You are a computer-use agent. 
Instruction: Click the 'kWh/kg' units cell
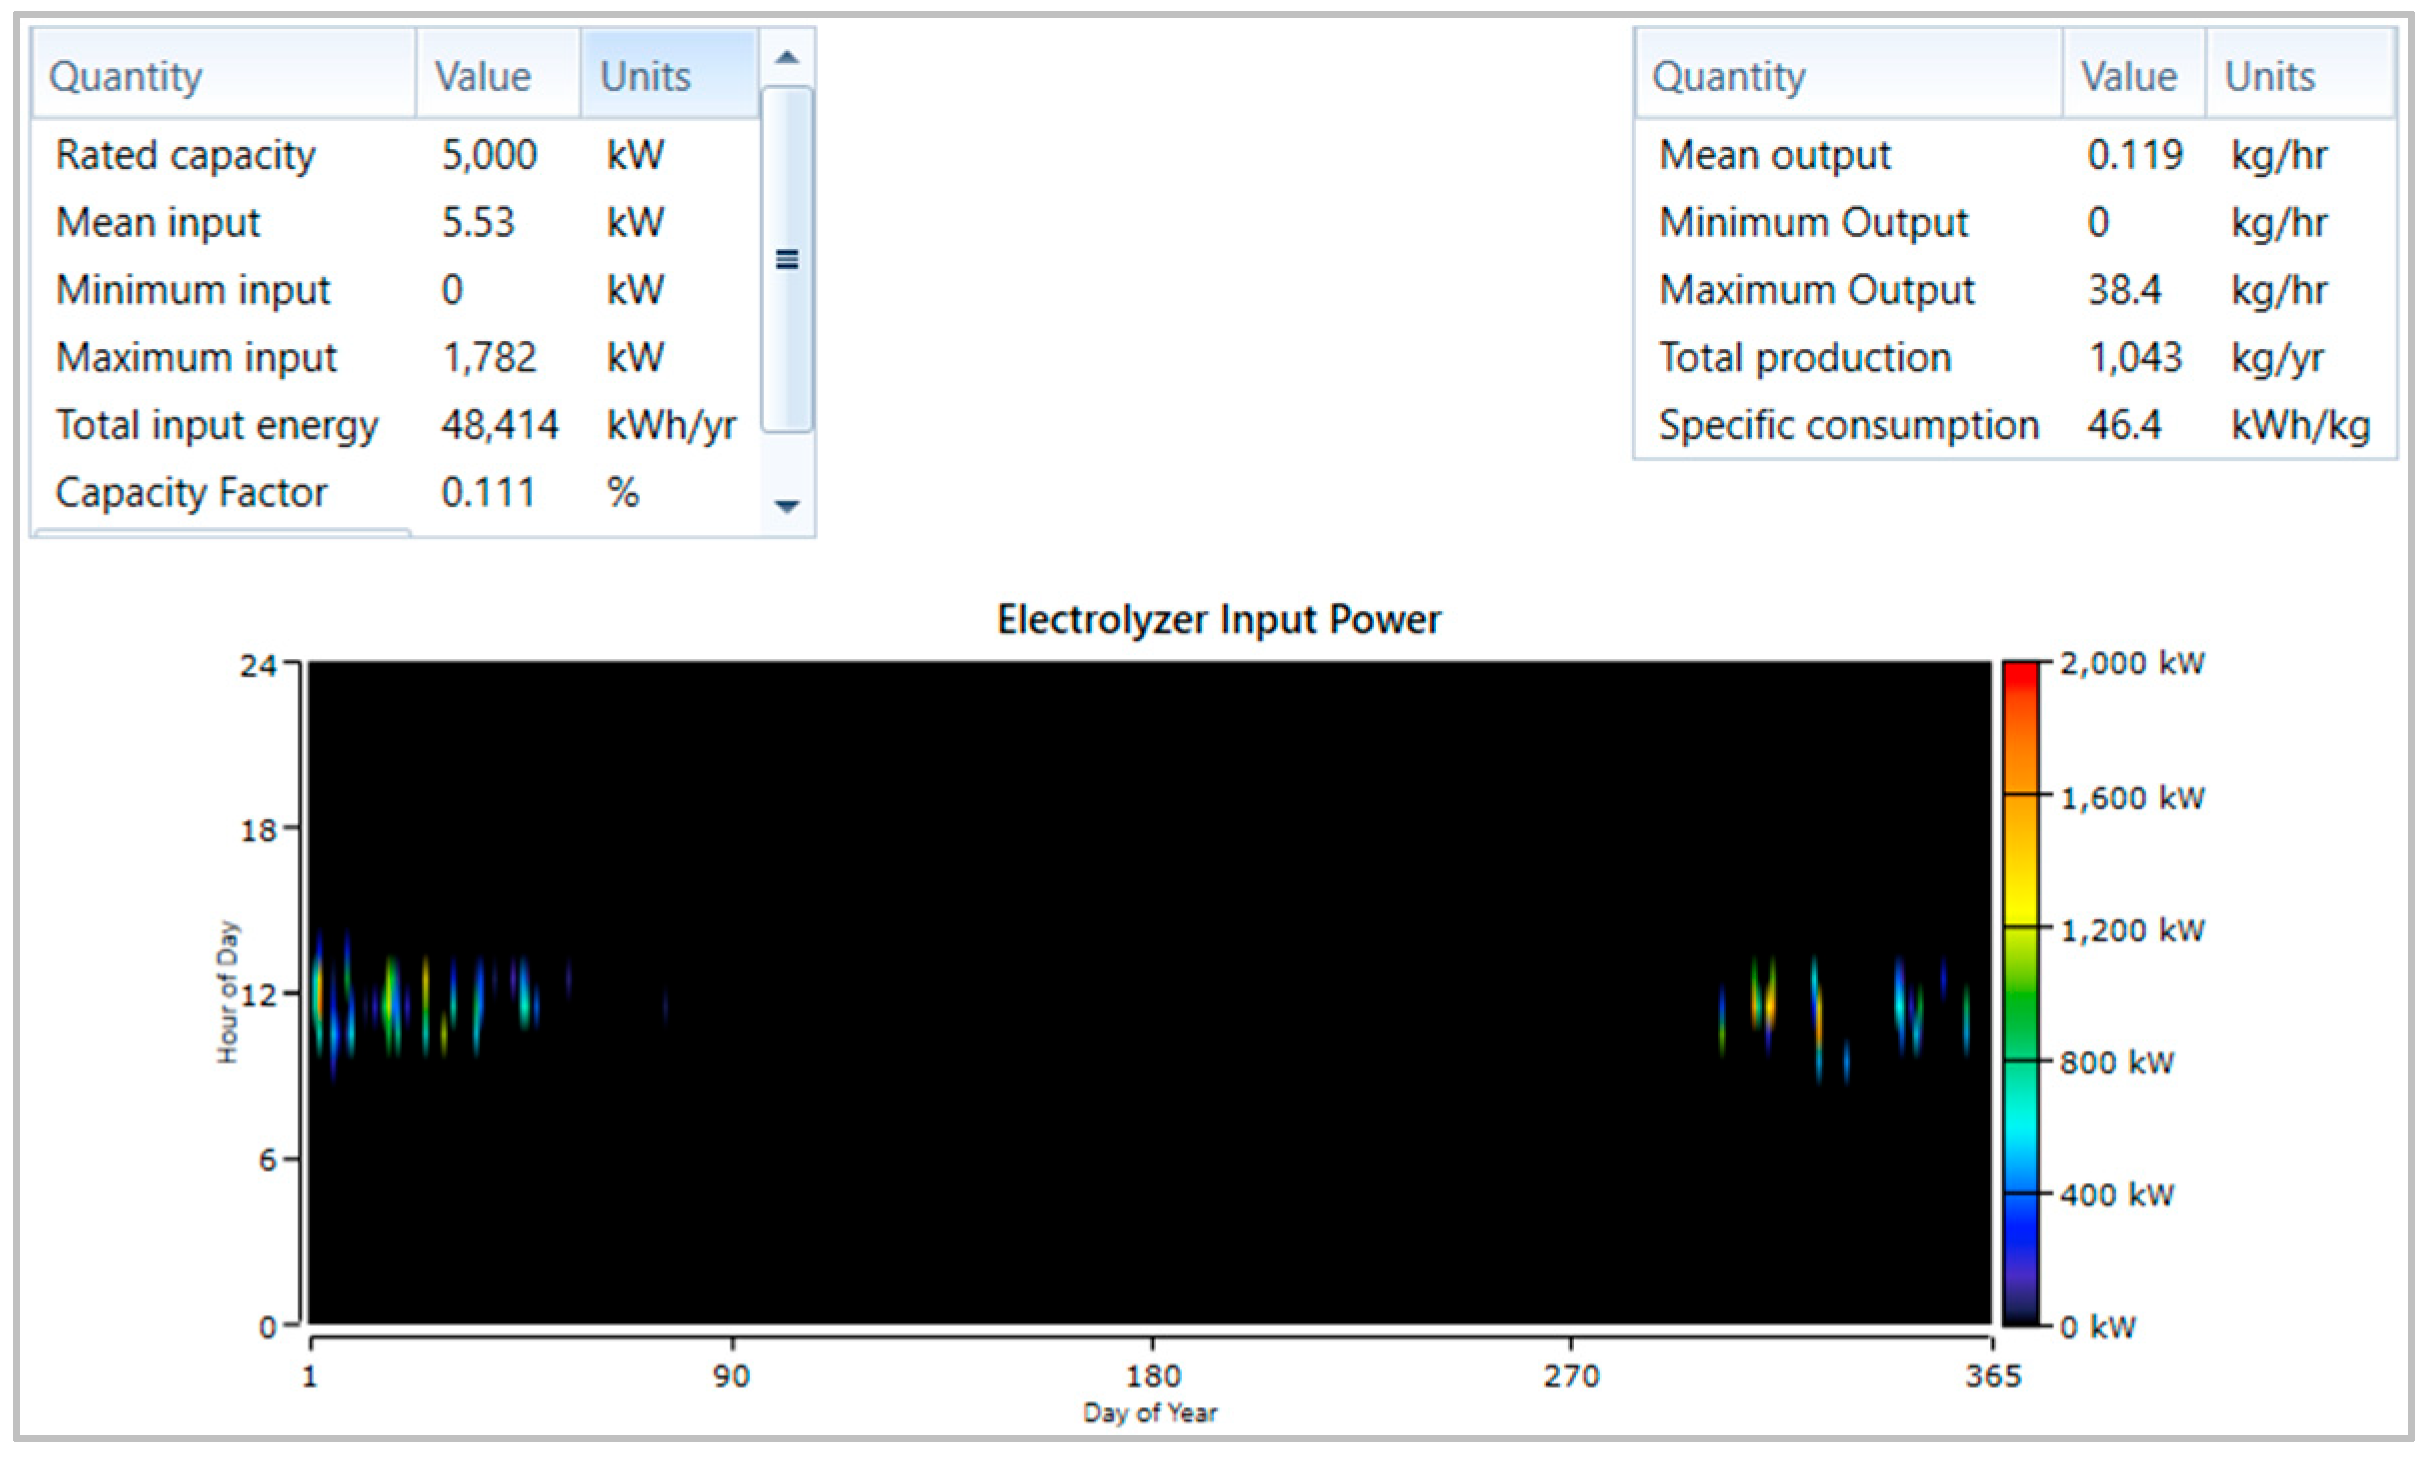point(2300,425)
